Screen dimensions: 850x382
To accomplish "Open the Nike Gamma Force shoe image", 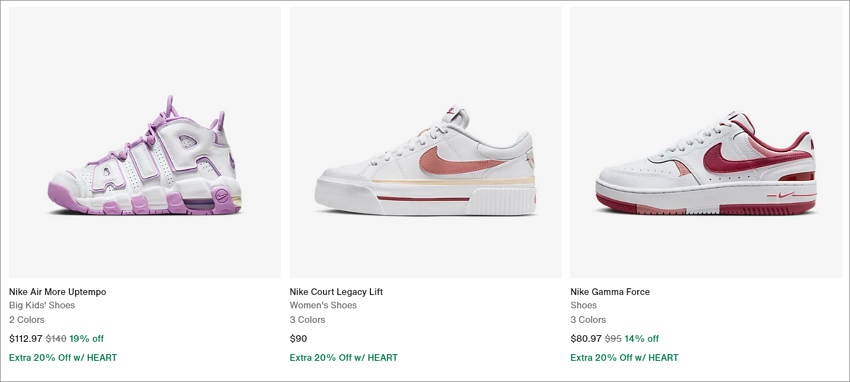I will point(706,142).
